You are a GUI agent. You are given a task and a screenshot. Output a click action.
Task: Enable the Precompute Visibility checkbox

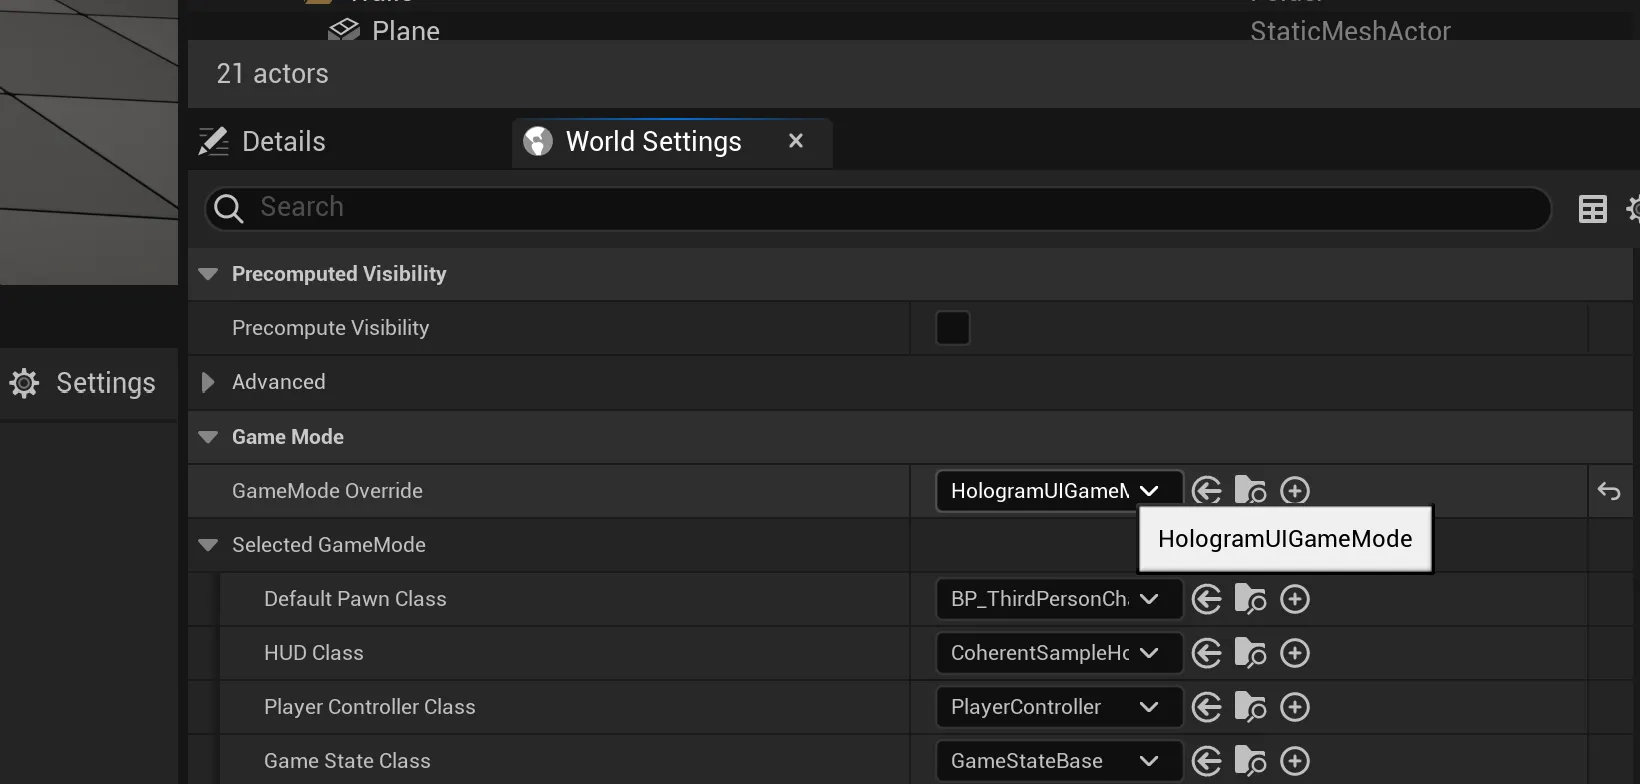[952, 328]
